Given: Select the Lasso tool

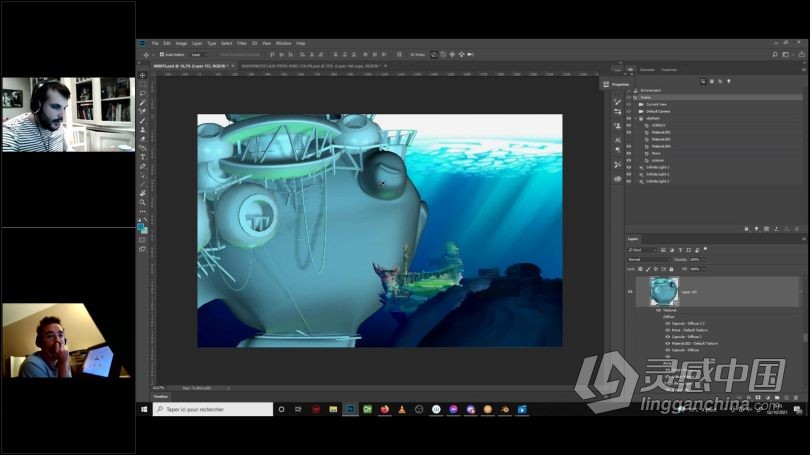Looking at the screenshot, I should pyautogui.click(x=143, y=93).
